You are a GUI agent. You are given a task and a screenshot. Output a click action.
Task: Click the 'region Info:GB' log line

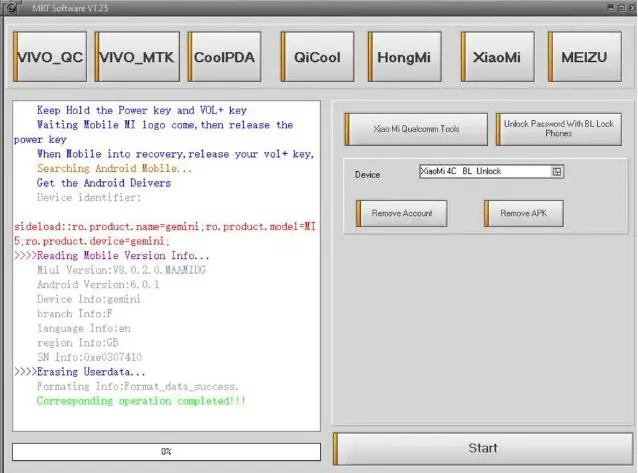click(x=78, y=343)
